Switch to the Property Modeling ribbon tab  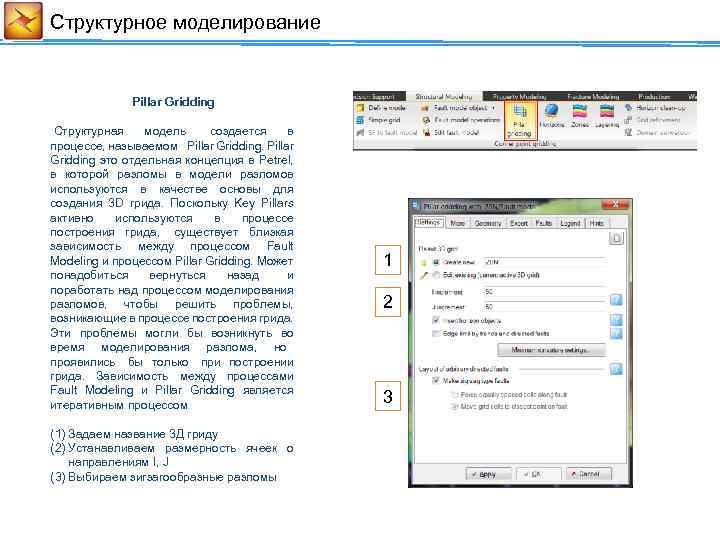tap(519, 96)
